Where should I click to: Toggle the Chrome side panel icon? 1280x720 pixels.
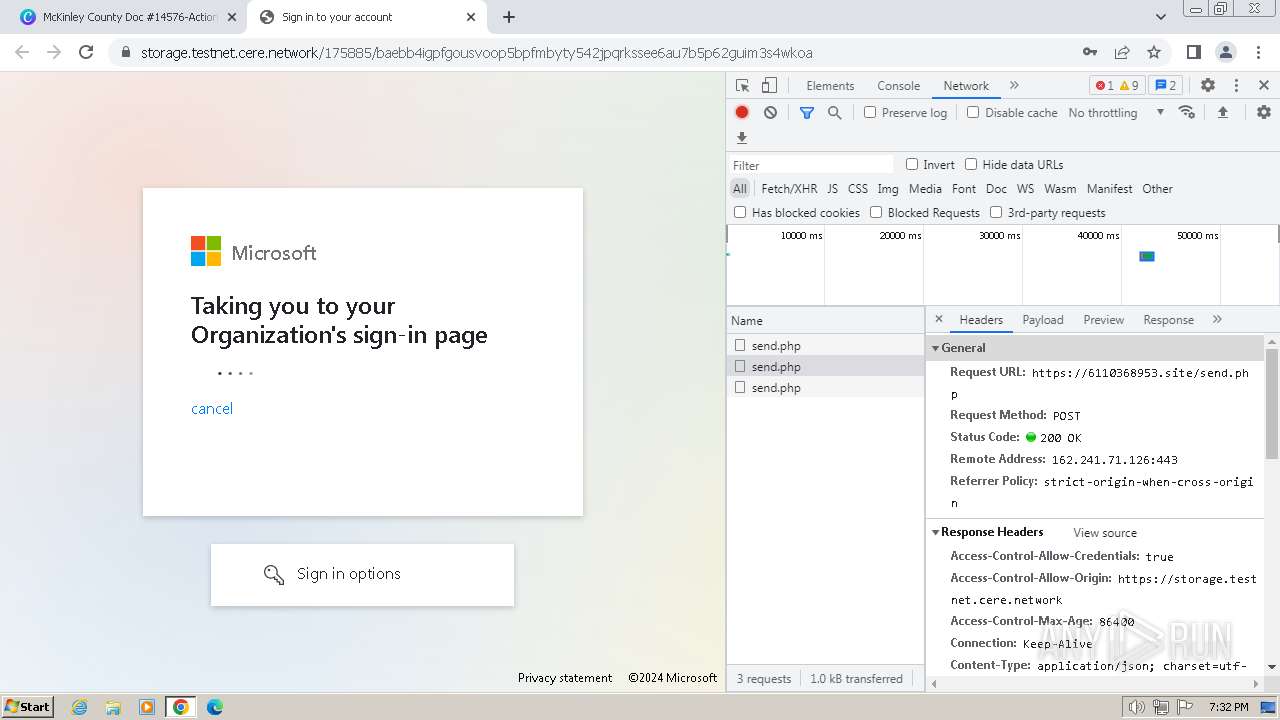(x=1193, y=52)
